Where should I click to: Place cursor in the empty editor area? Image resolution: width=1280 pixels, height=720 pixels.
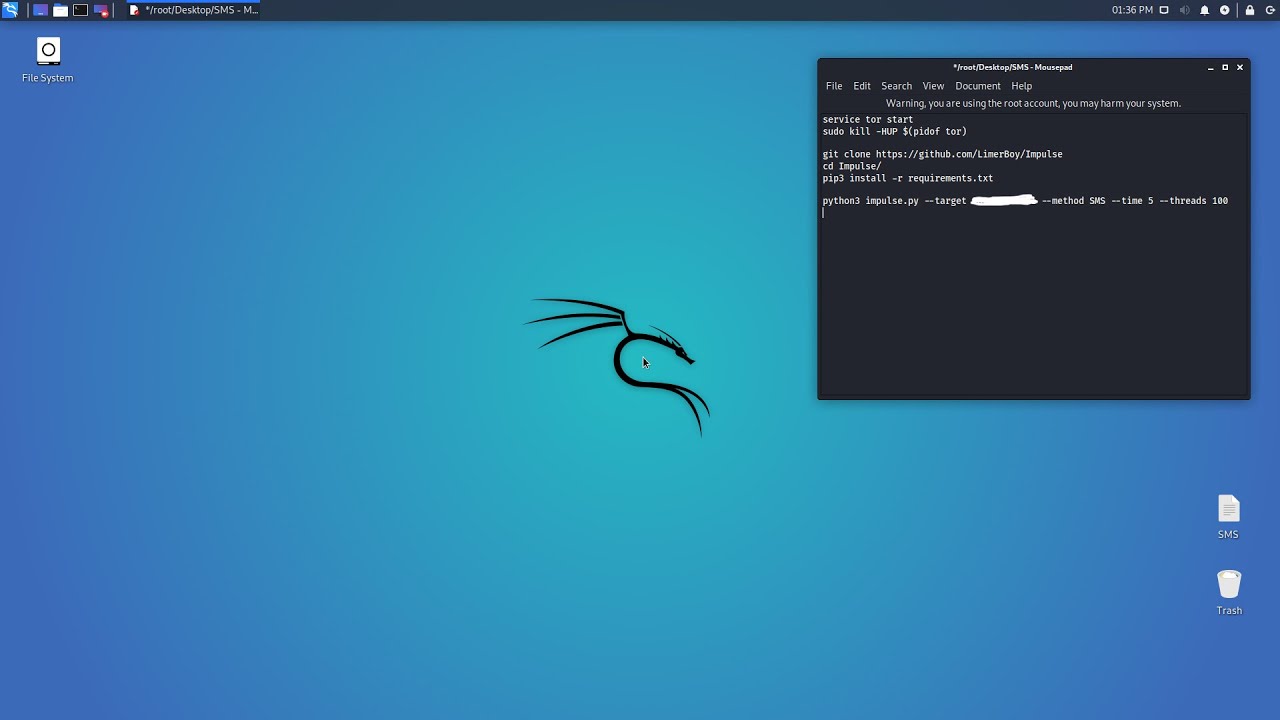[x=1033, y=305]
